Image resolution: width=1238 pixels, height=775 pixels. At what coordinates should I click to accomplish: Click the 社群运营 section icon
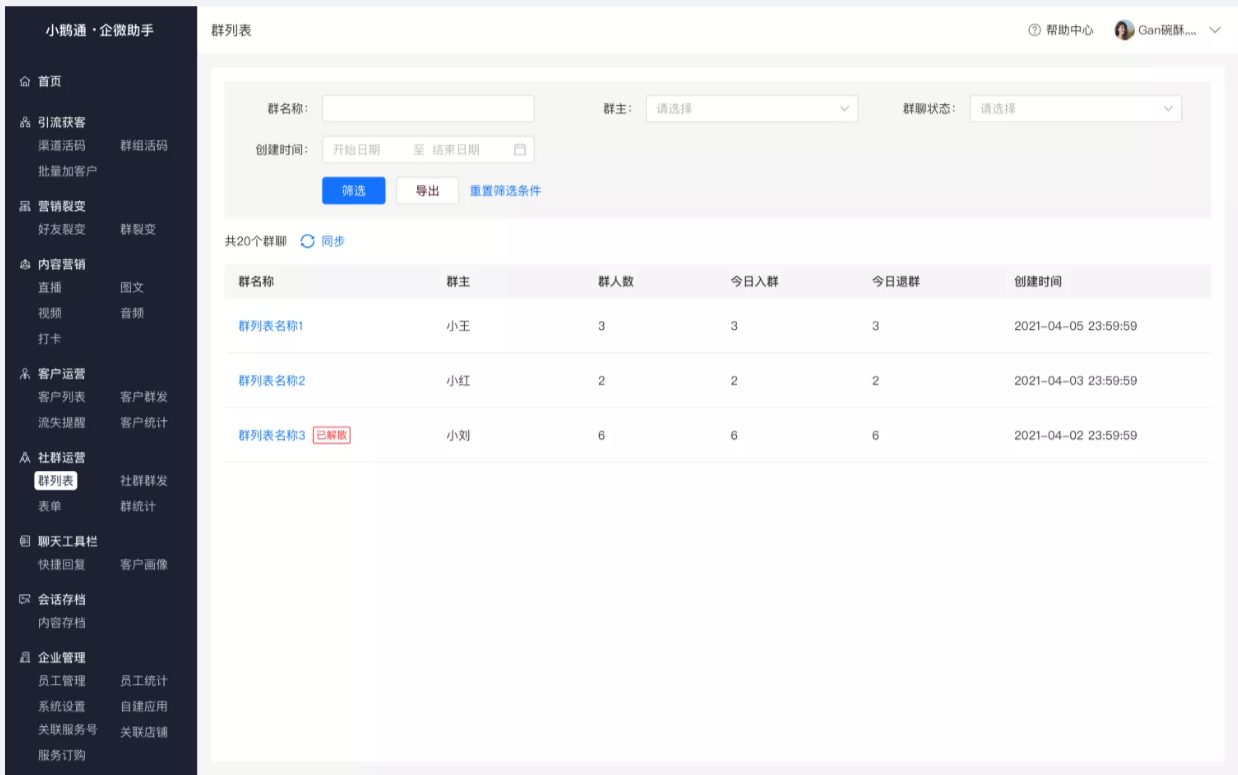point(26,458)
